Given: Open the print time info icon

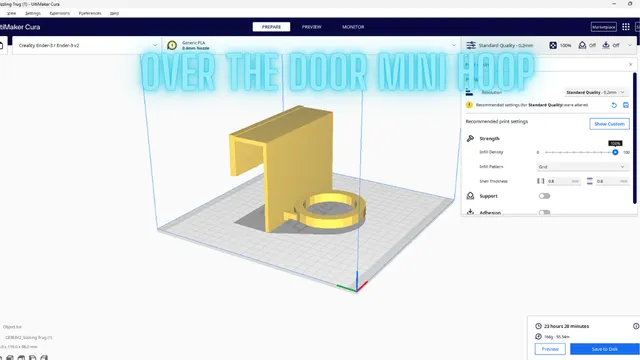Looking at the screenshot, I should [636, 326].
